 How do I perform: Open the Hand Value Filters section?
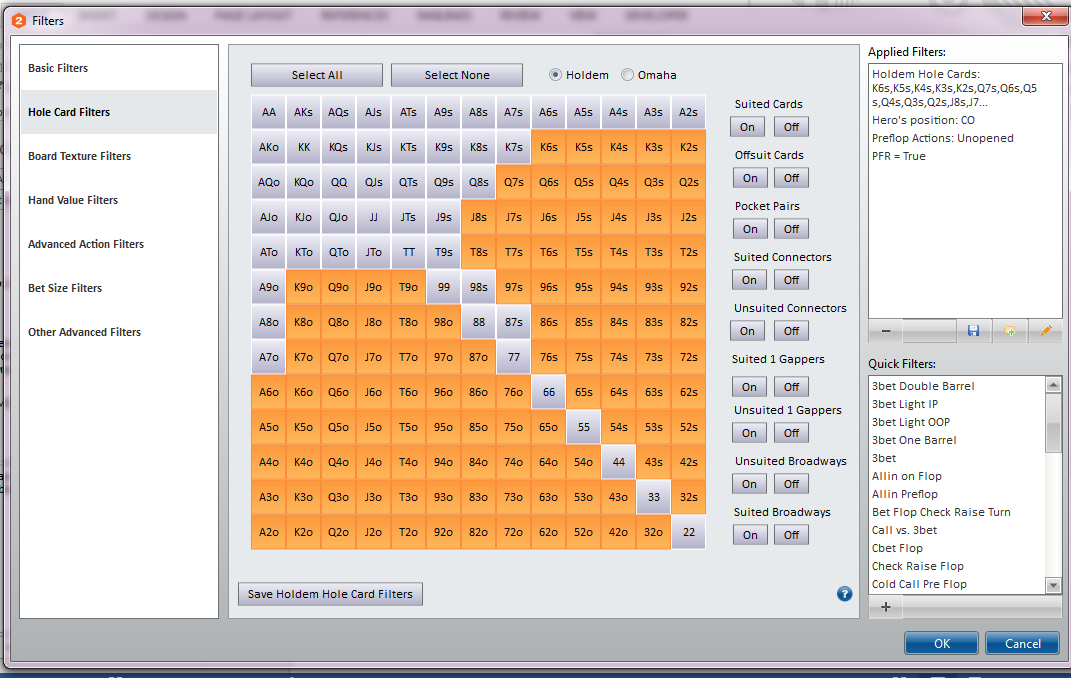[119, 200]
